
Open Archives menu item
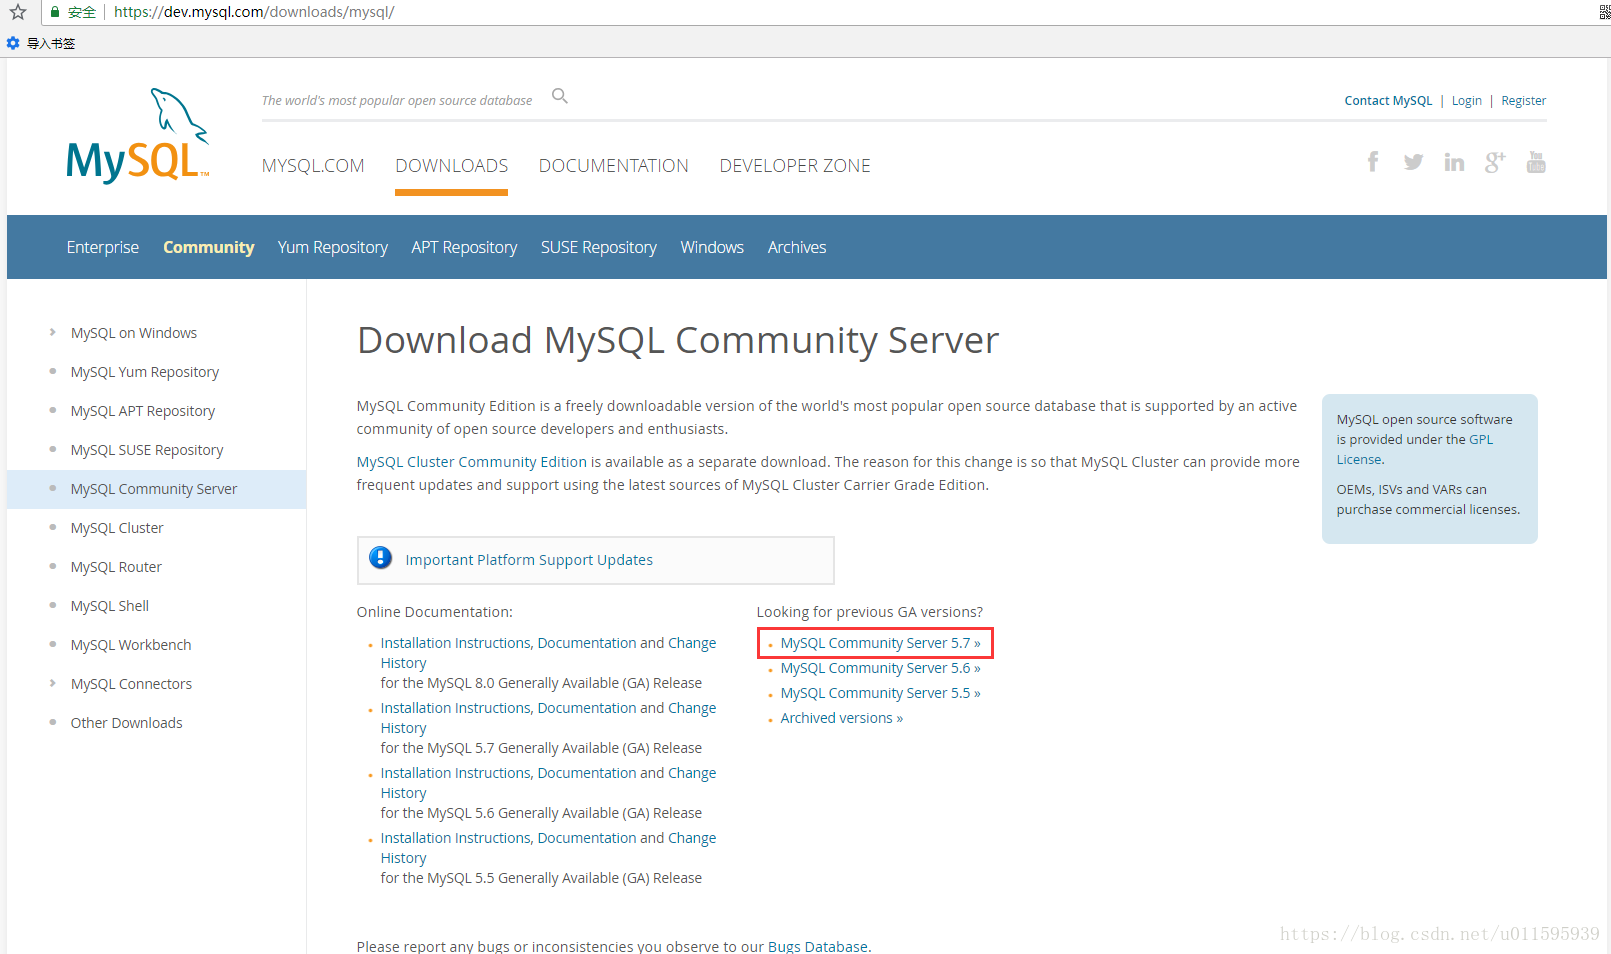point(797,247)
